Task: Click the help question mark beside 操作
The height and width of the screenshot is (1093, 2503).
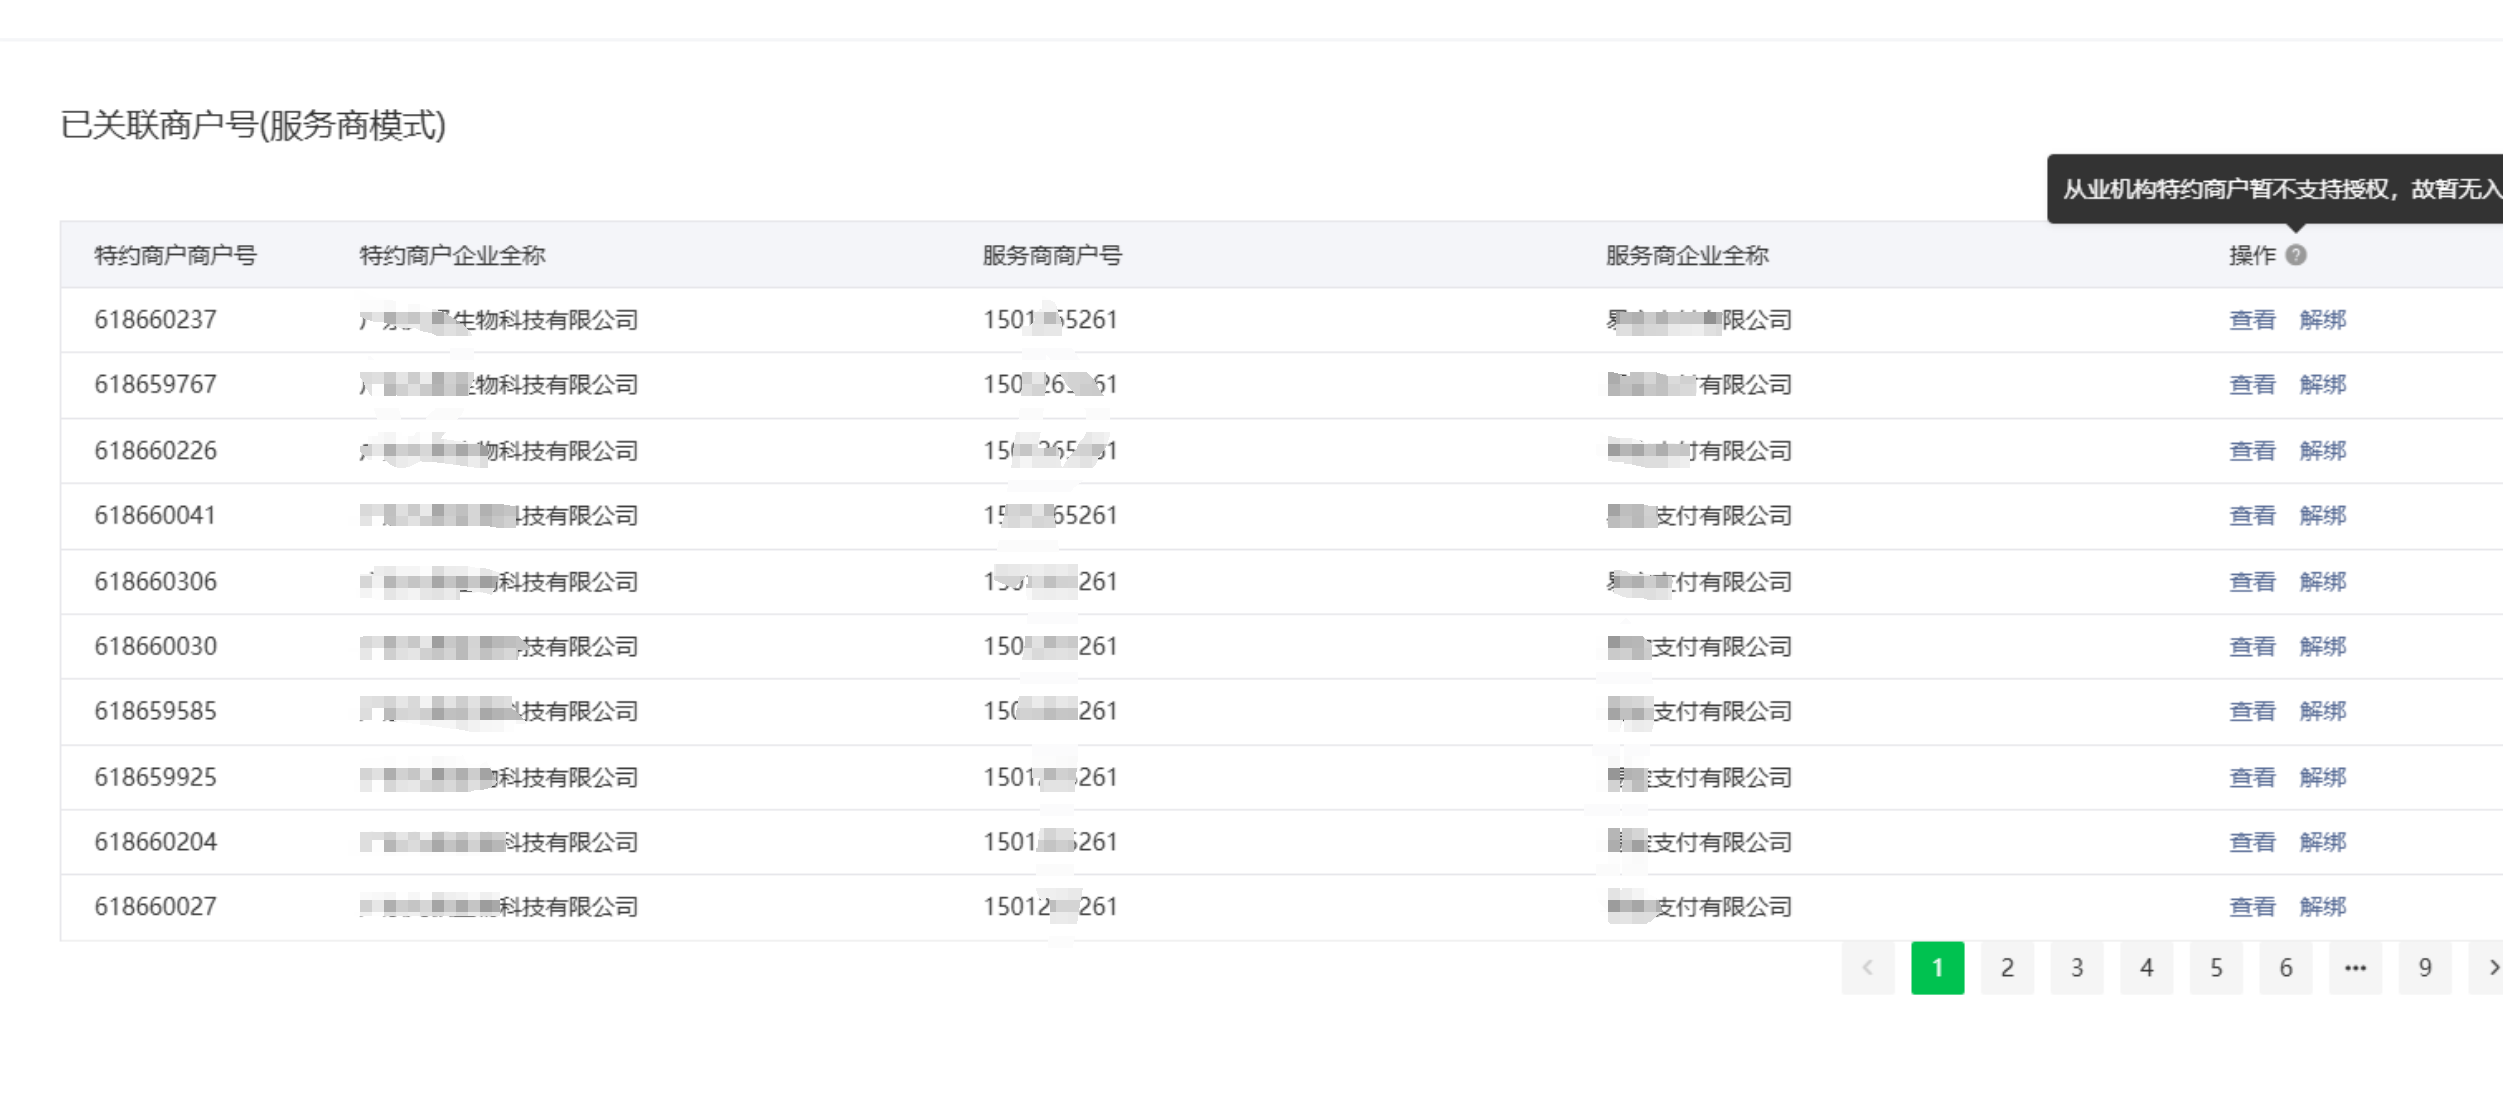Action: 2296,255
